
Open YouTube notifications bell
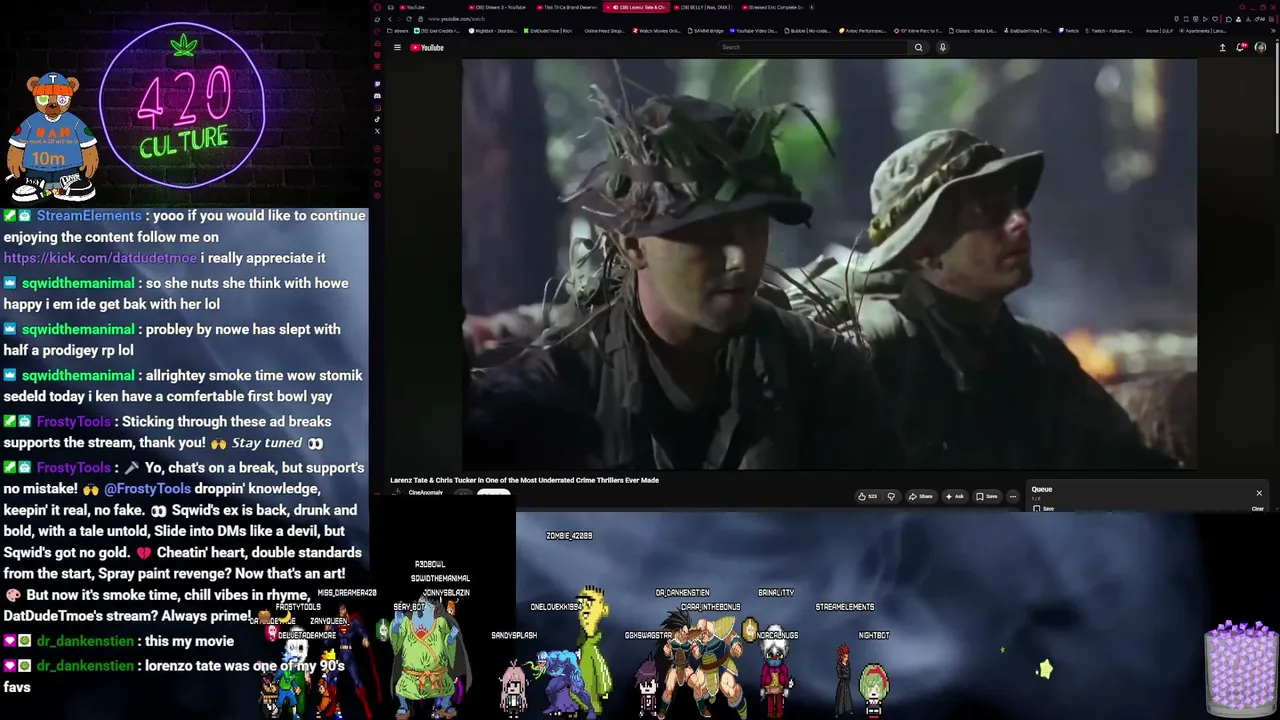click(1241, 47)
